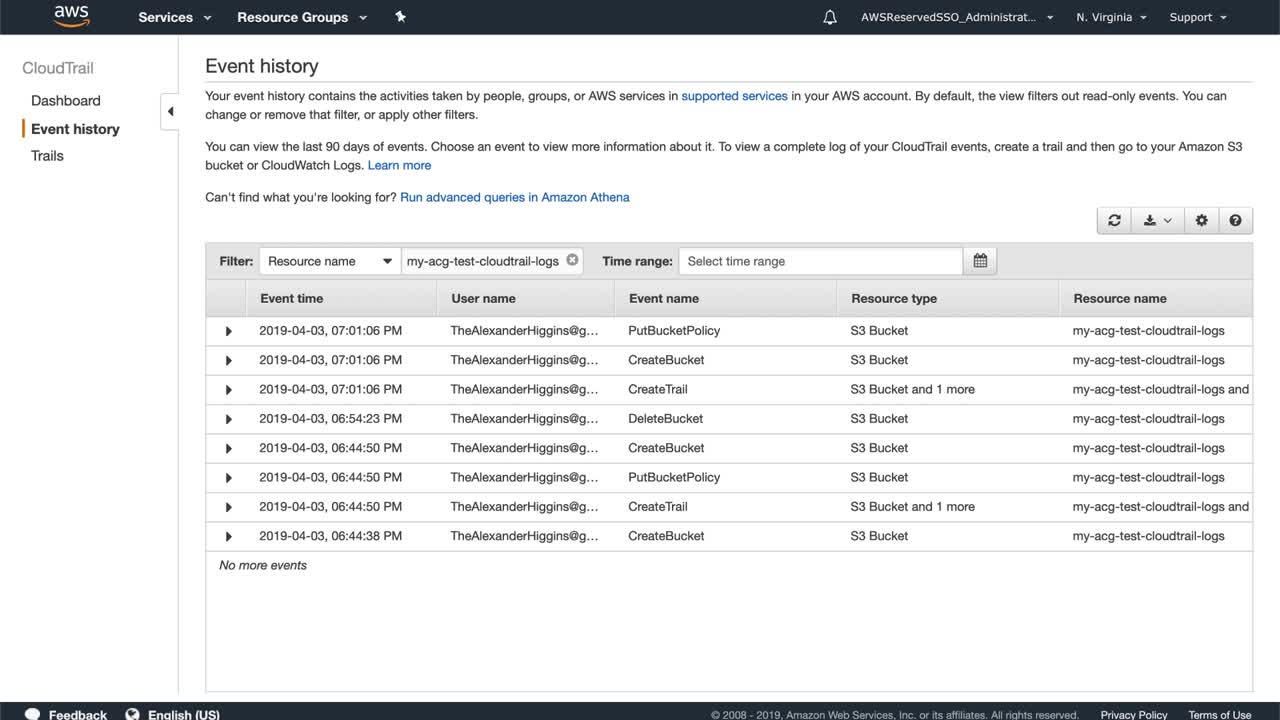Open the Dashboard page in sidebar
The width and height of the screenshot is (1280, 720).
[65, 101]
